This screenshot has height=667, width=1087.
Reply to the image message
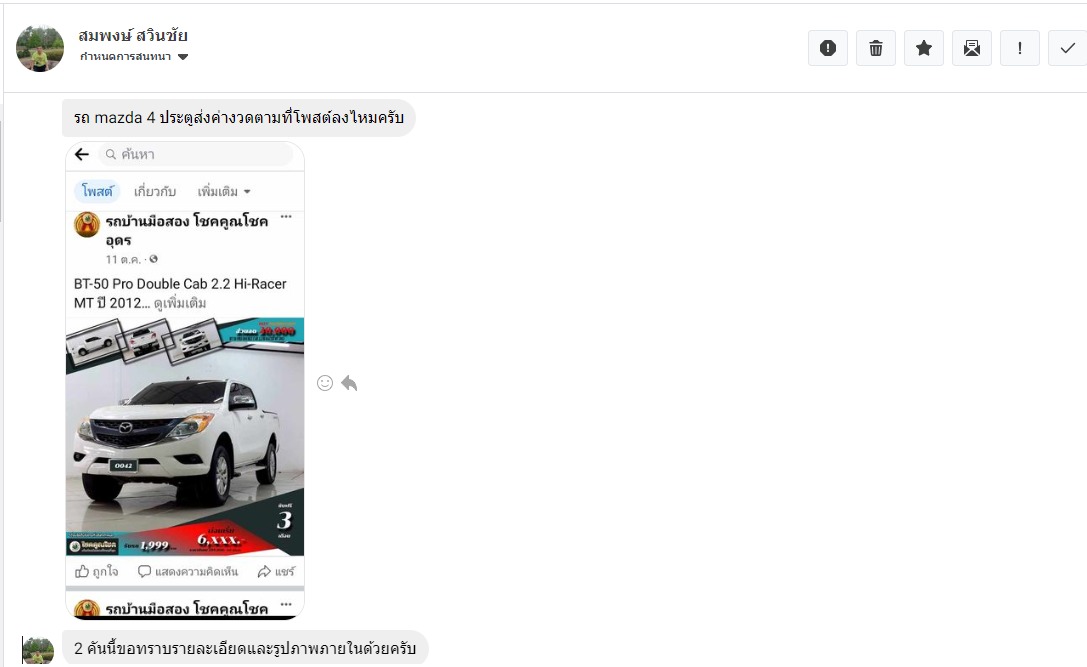349,383
